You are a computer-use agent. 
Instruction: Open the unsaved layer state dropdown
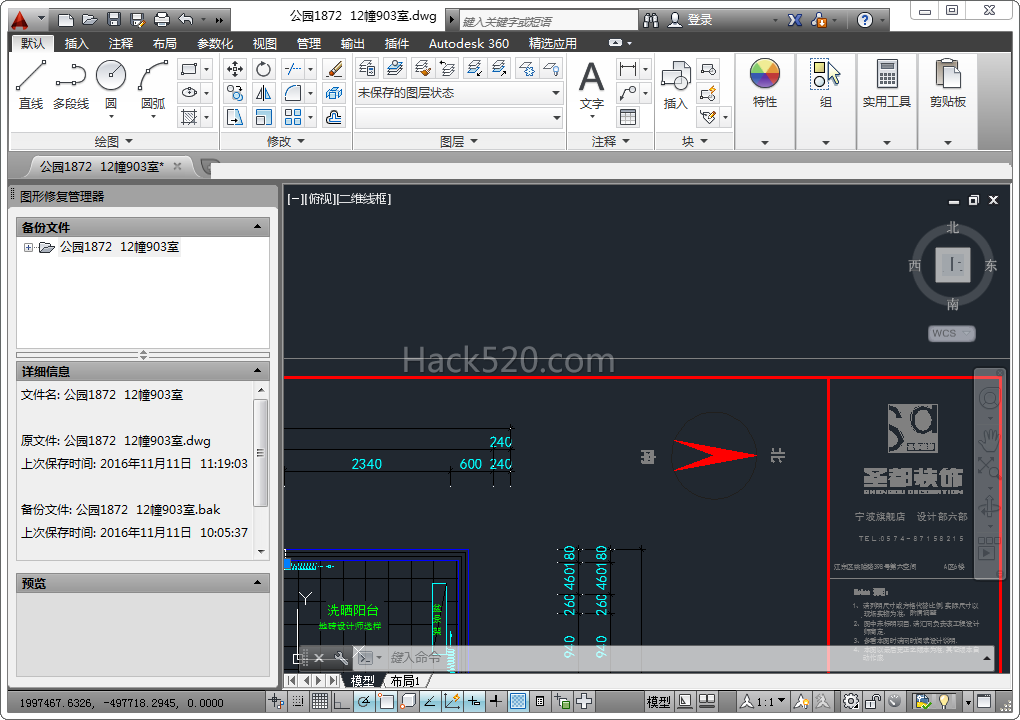[459, 93]
